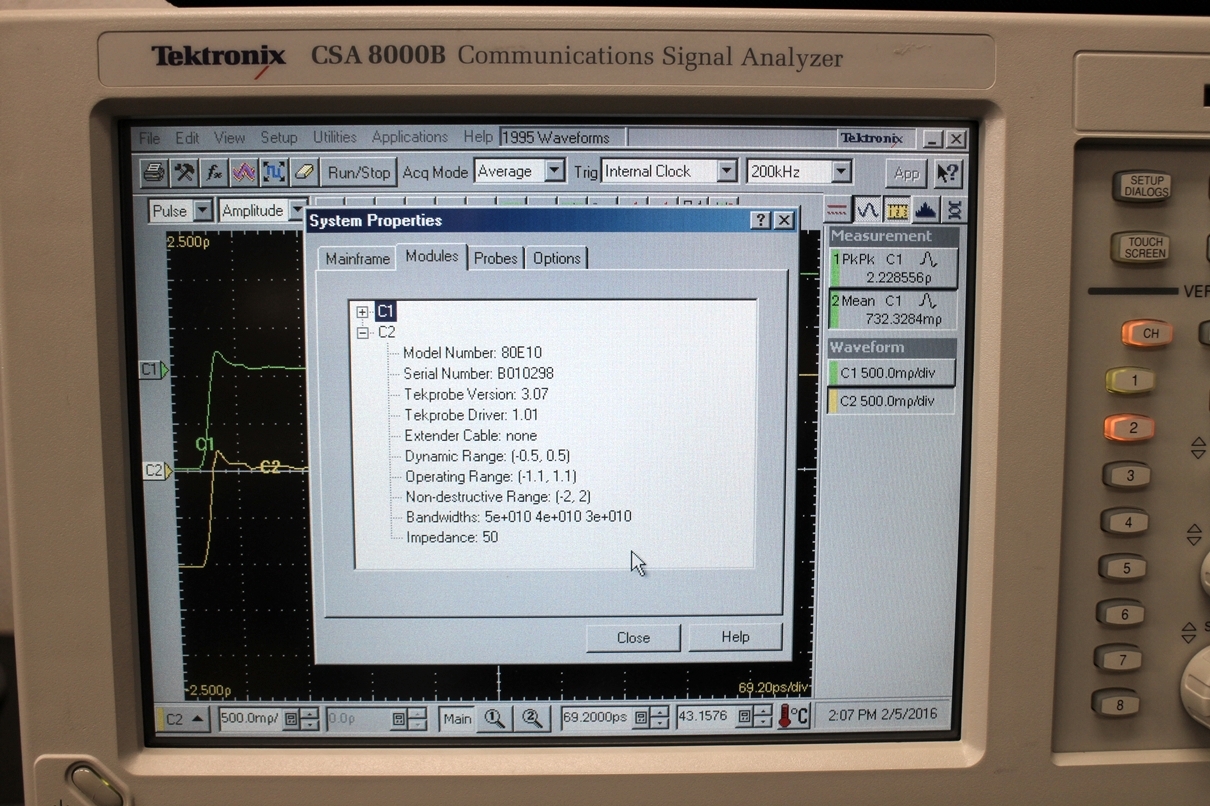The image size is (1210, 806).
Task: Open keypad icon beside 43.1576 field
Action: tap(745, 717)
